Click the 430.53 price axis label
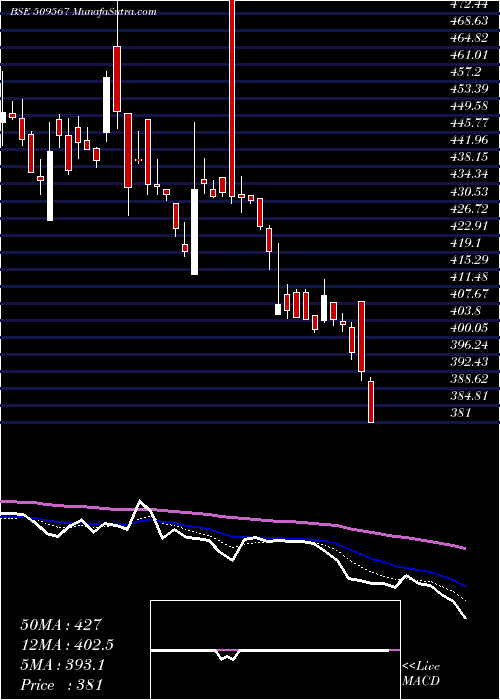Viewport: 500px width, 700px height. coord(467,192)
